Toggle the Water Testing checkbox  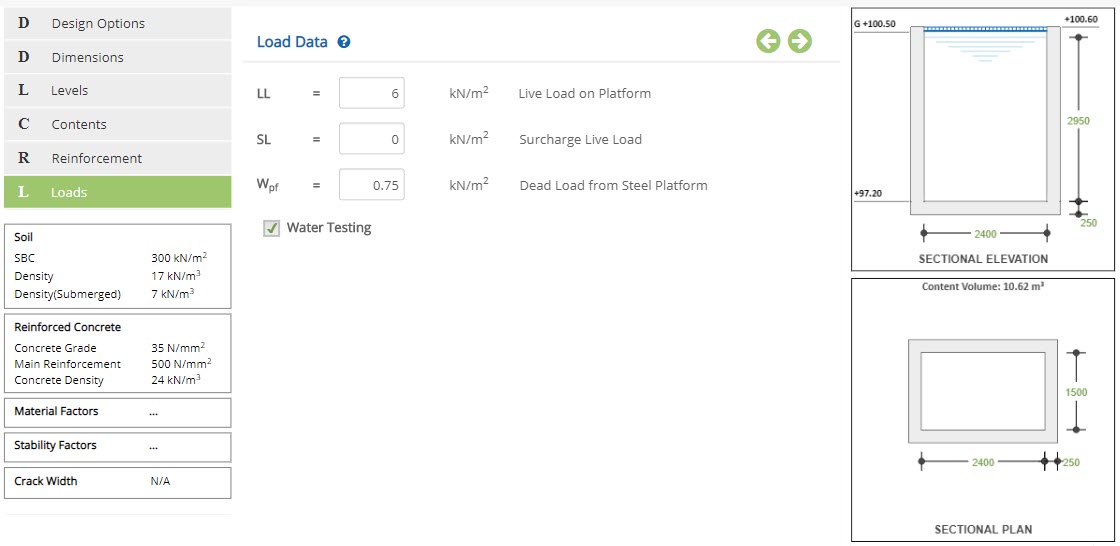pyautogui.click(x=271, y=228)
